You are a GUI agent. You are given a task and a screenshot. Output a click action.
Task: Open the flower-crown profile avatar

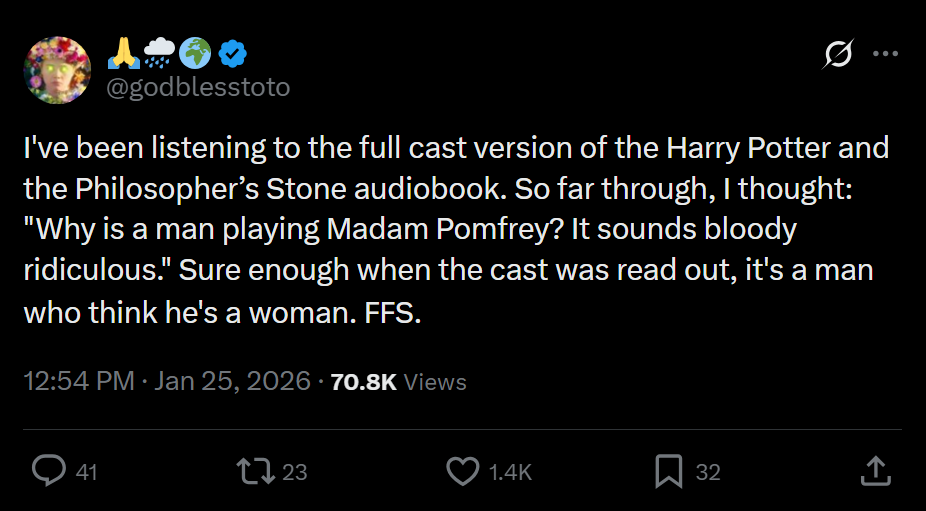pyautogui.click(x=57, y=70)
